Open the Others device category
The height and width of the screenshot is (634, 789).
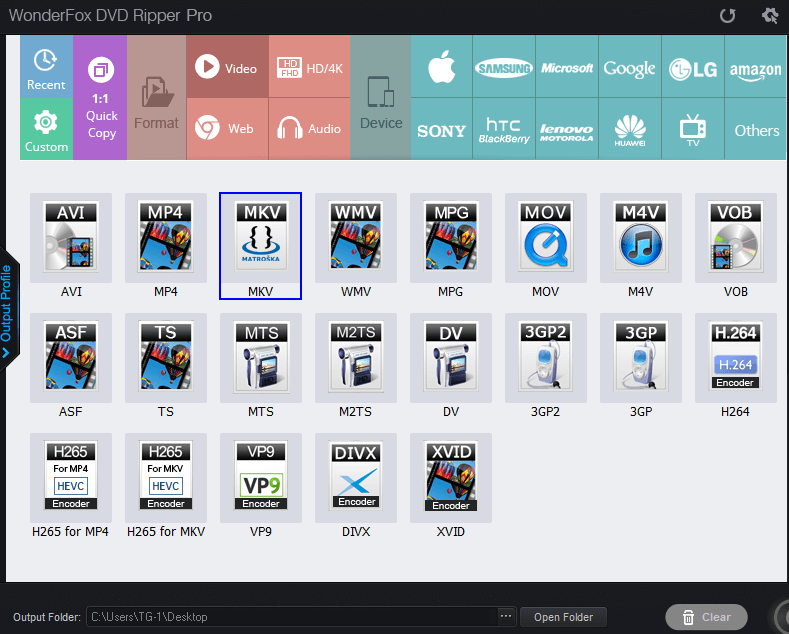(756, 129)
